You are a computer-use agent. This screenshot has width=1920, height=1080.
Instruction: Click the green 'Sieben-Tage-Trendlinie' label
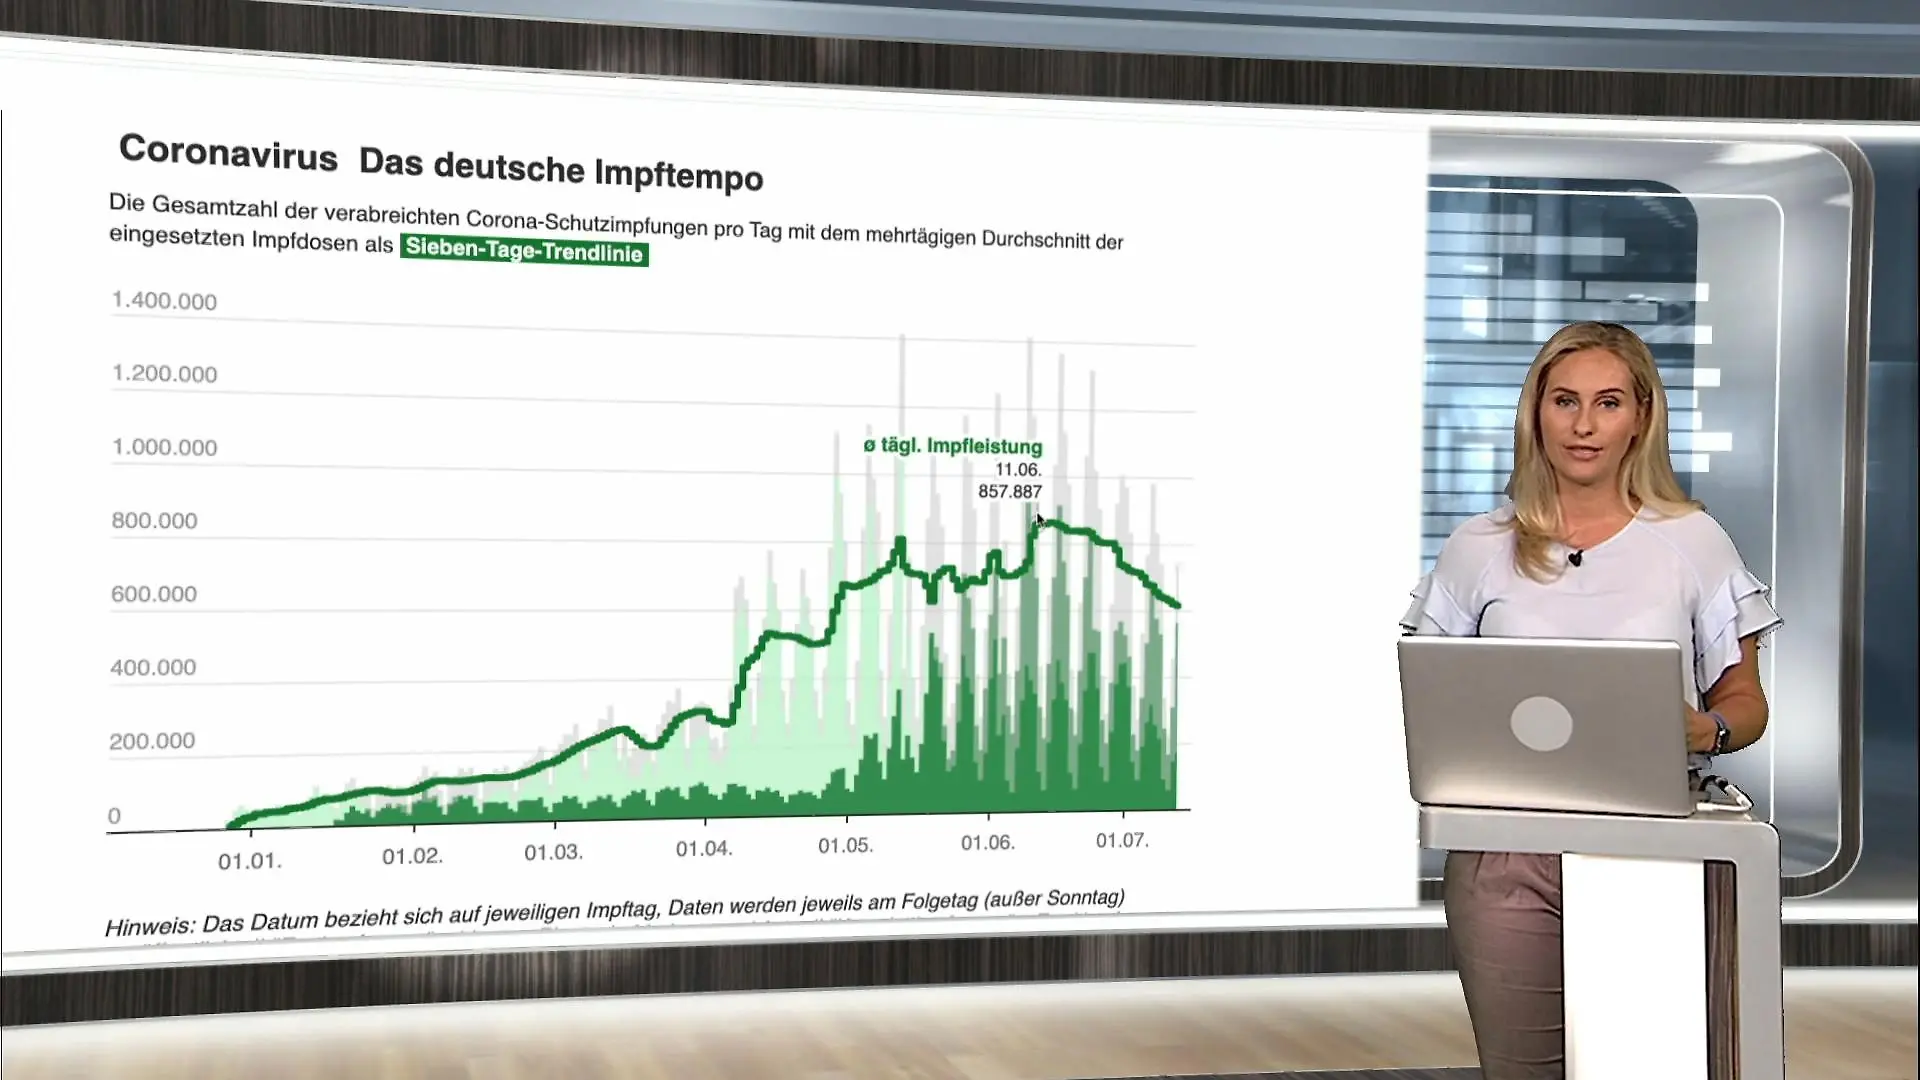coord(524,250)
